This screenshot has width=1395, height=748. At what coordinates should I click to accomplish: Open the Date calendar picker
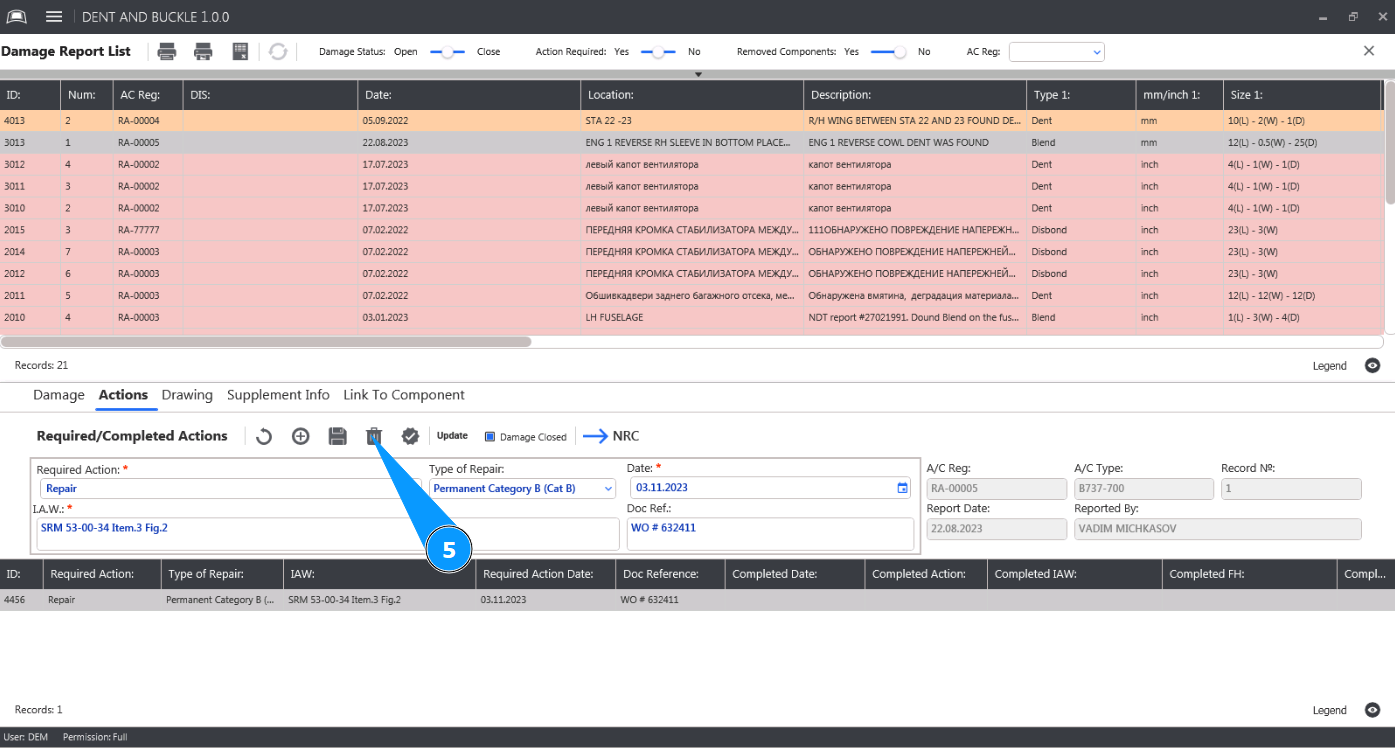point(902,489)
